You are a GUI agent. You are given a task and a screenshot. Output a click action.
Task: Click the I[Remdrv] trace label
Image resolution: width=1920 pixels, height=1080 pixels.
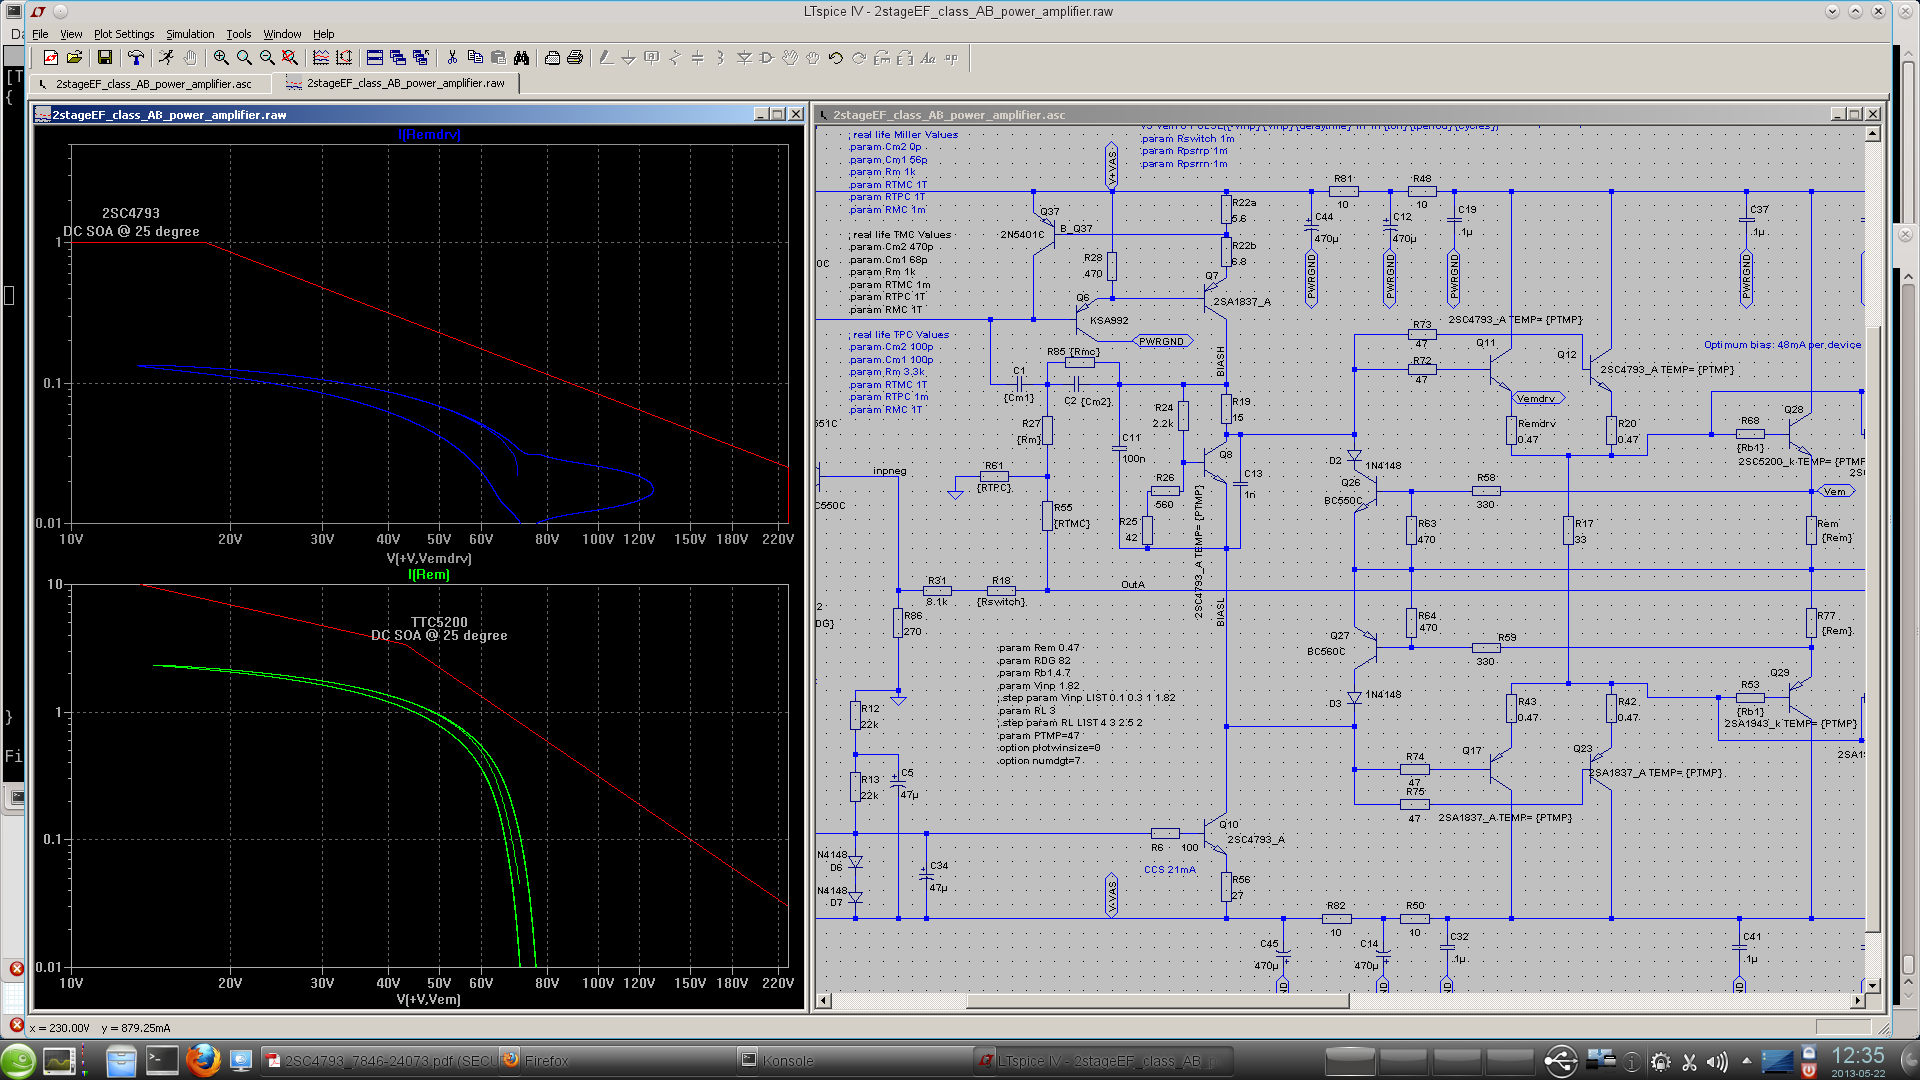pyautogui.click(x=429, y=134)
